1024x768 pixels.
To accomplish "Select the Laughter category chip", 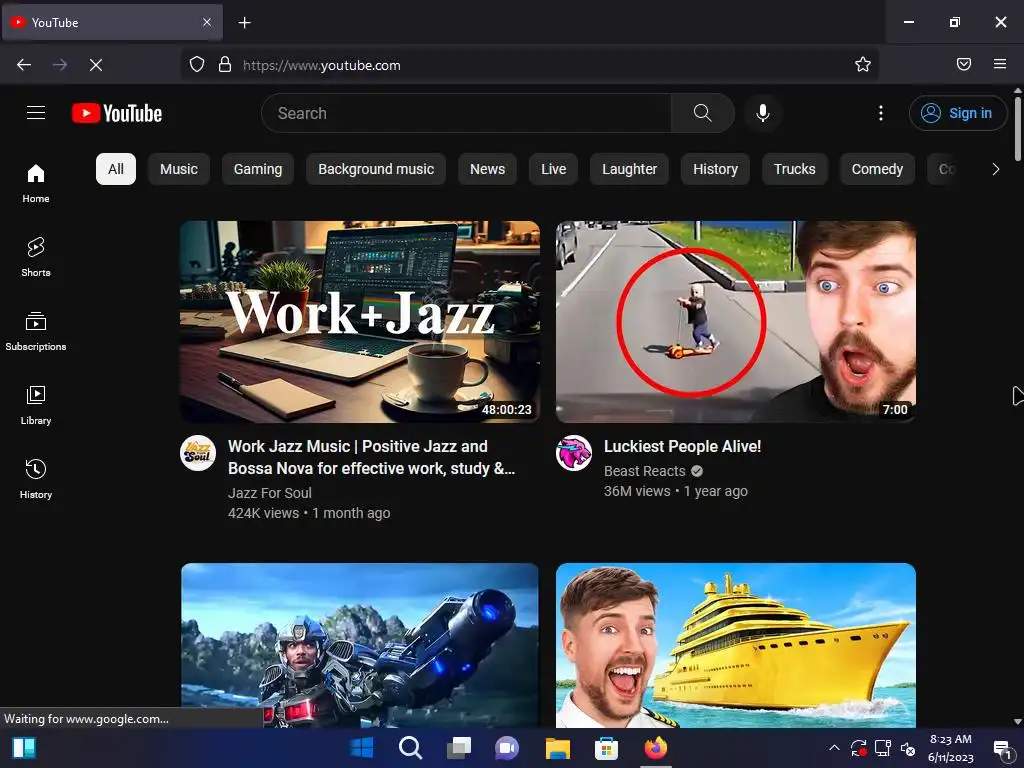I will 630,169.
